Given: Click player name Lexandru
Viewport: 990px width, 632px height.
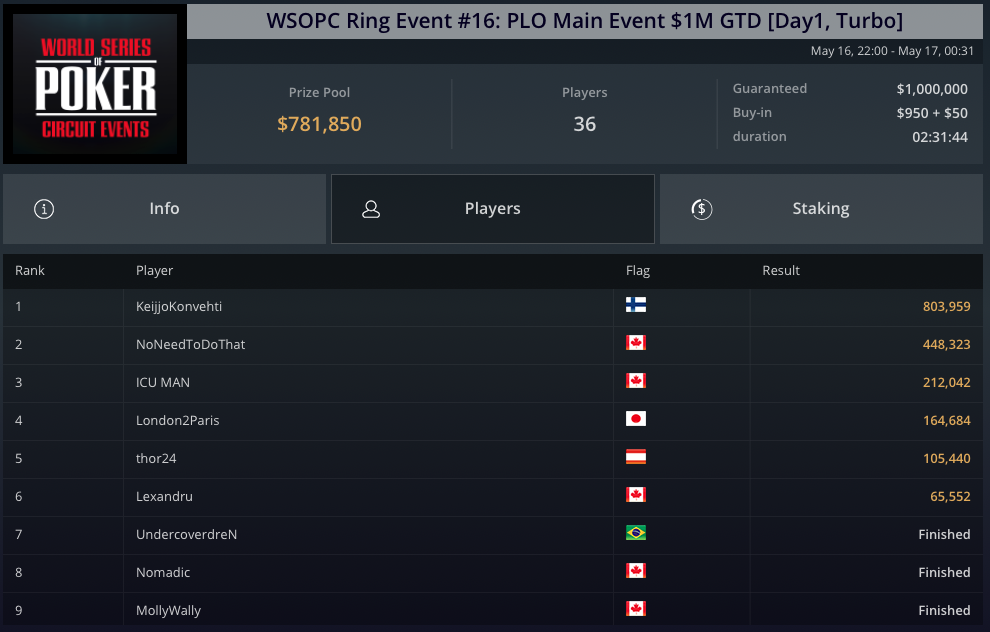Looking at the screenshot, I should [163, 496].
